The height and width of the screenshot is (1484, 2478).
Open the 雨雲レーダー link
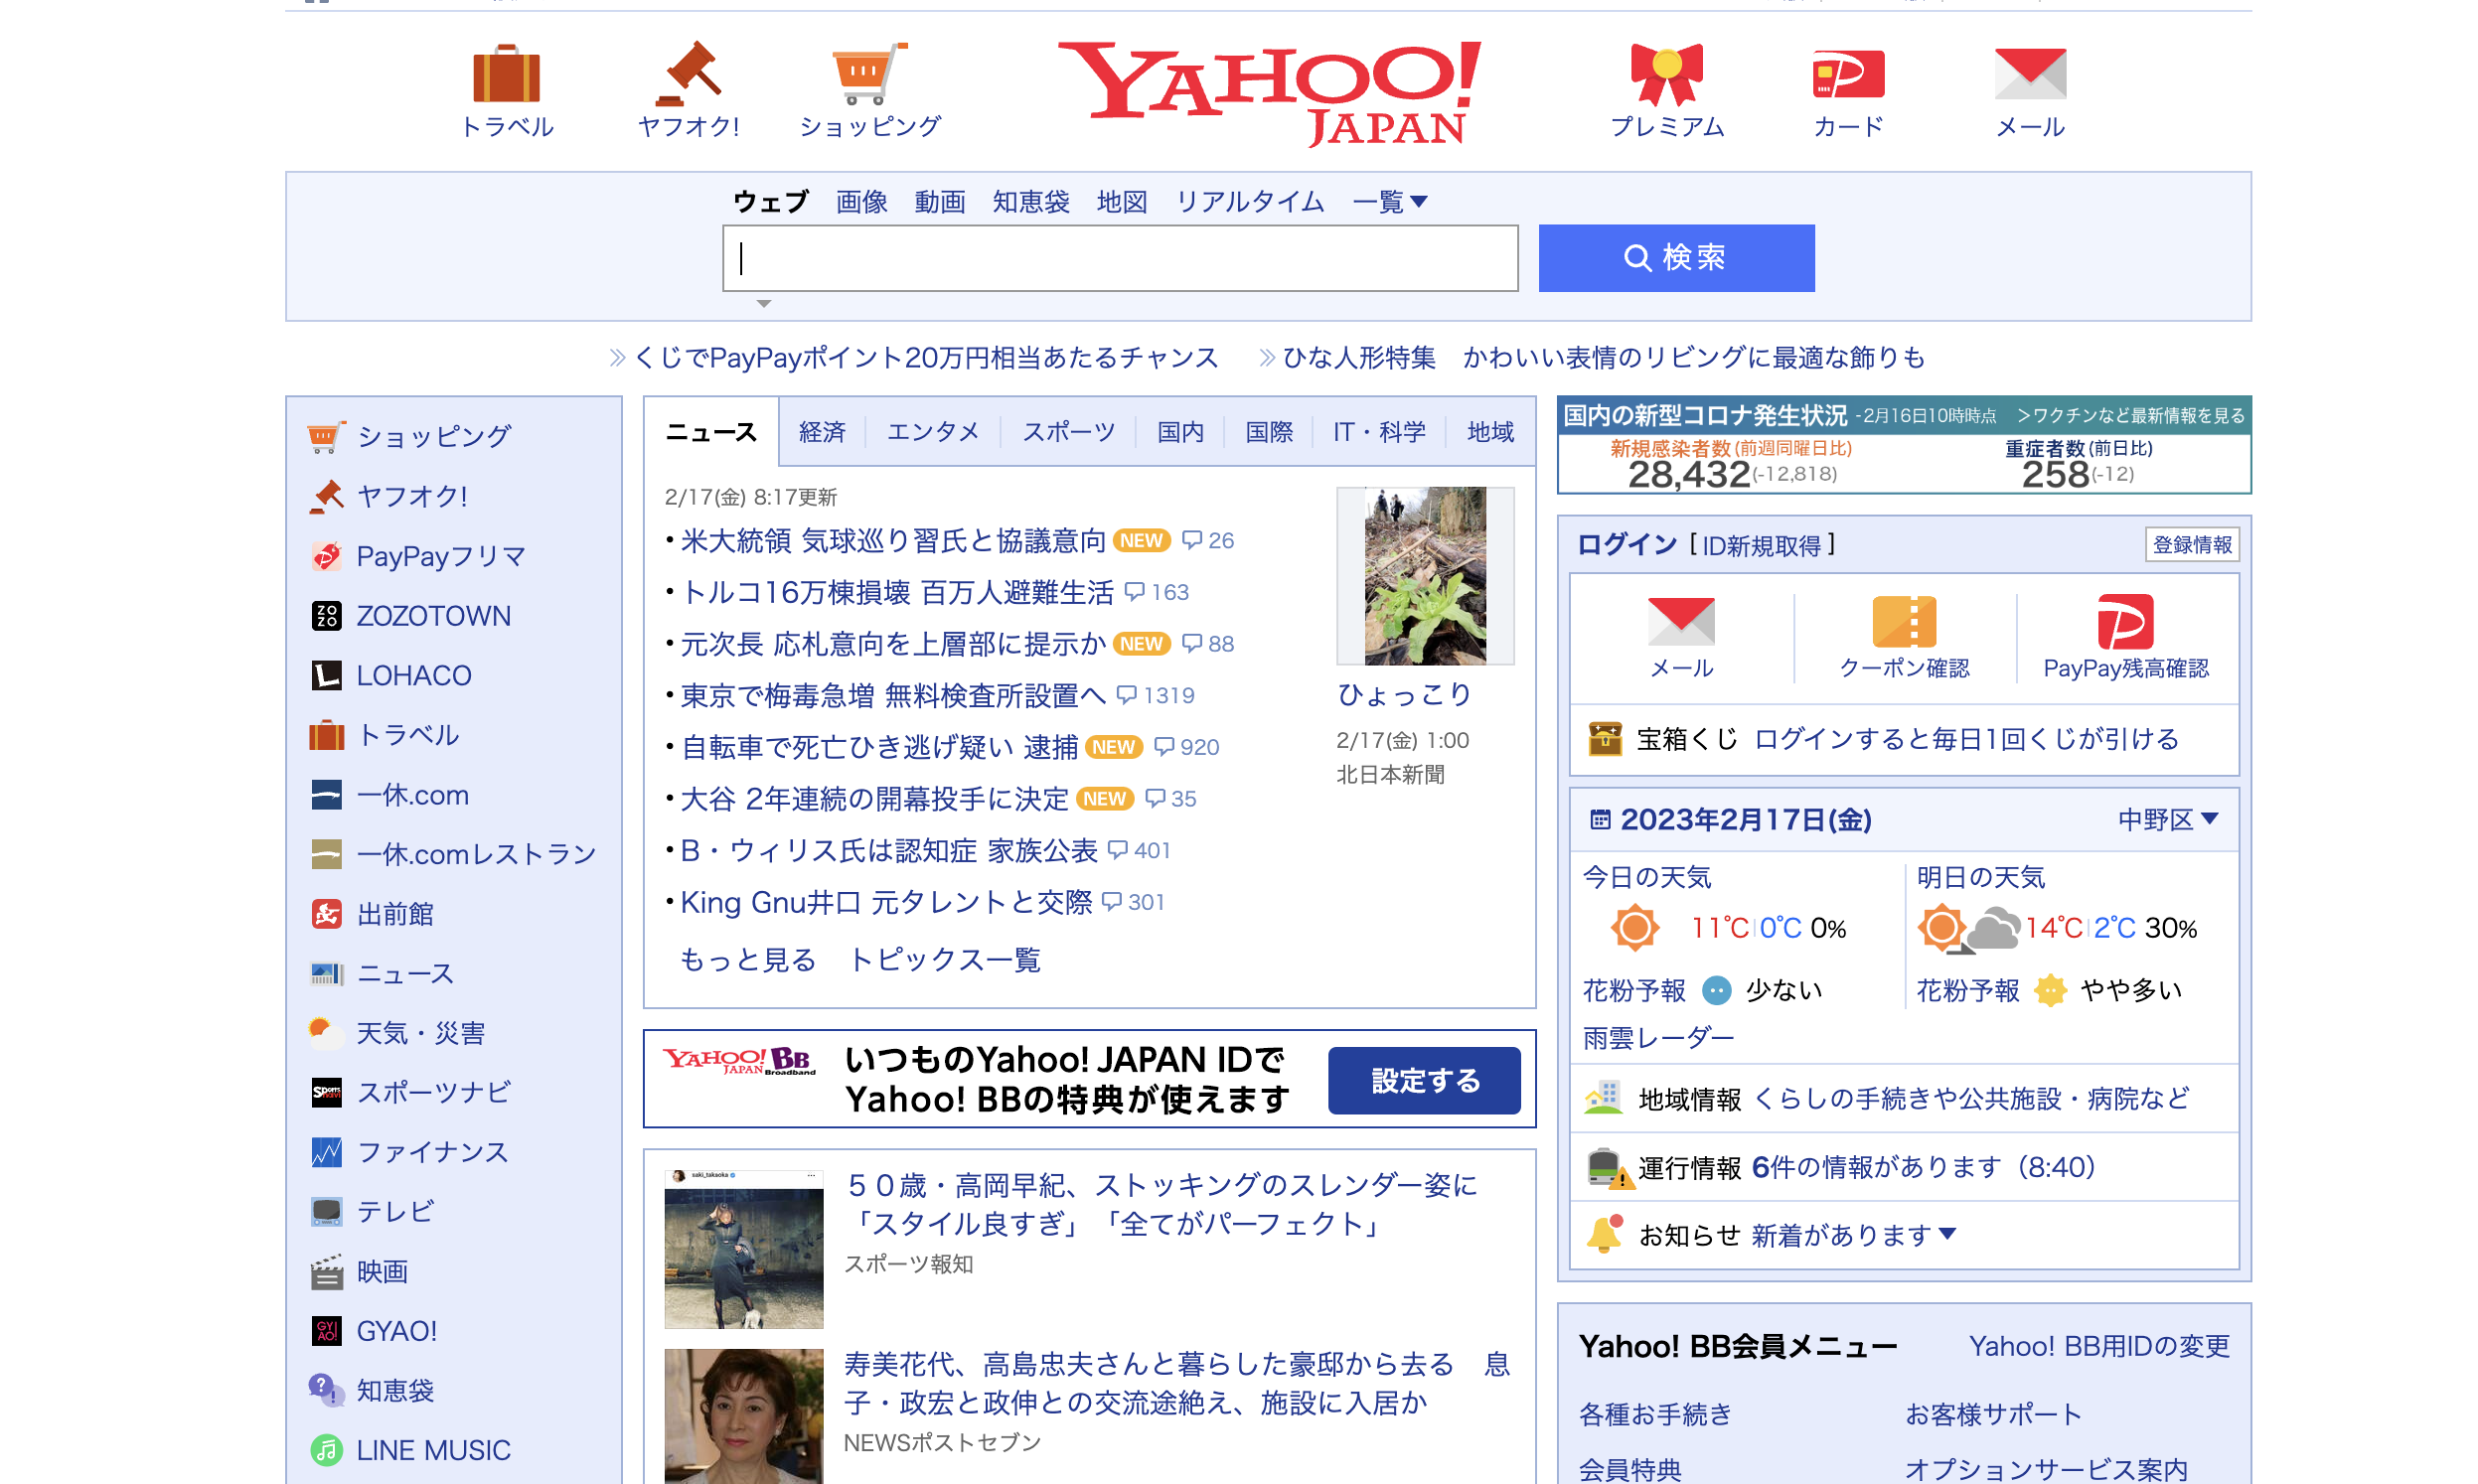click(x=1658, y=1038)
